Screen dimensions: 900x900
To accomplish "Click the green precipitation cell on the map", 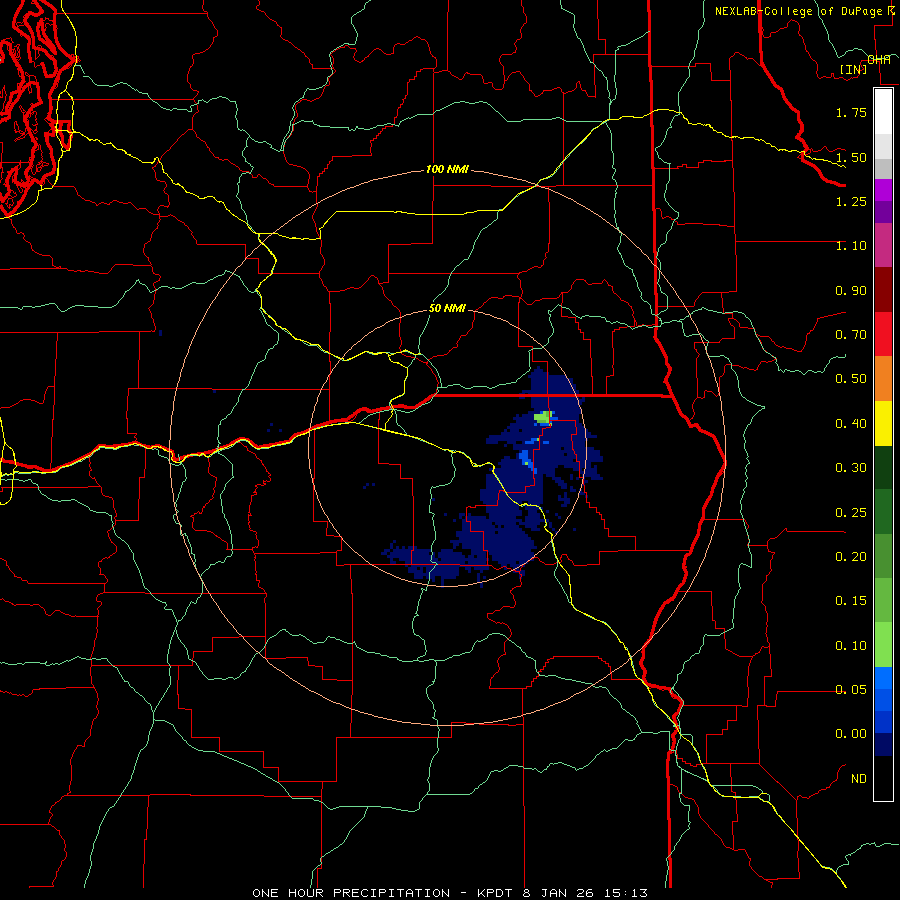I will (x=543, y=417).
